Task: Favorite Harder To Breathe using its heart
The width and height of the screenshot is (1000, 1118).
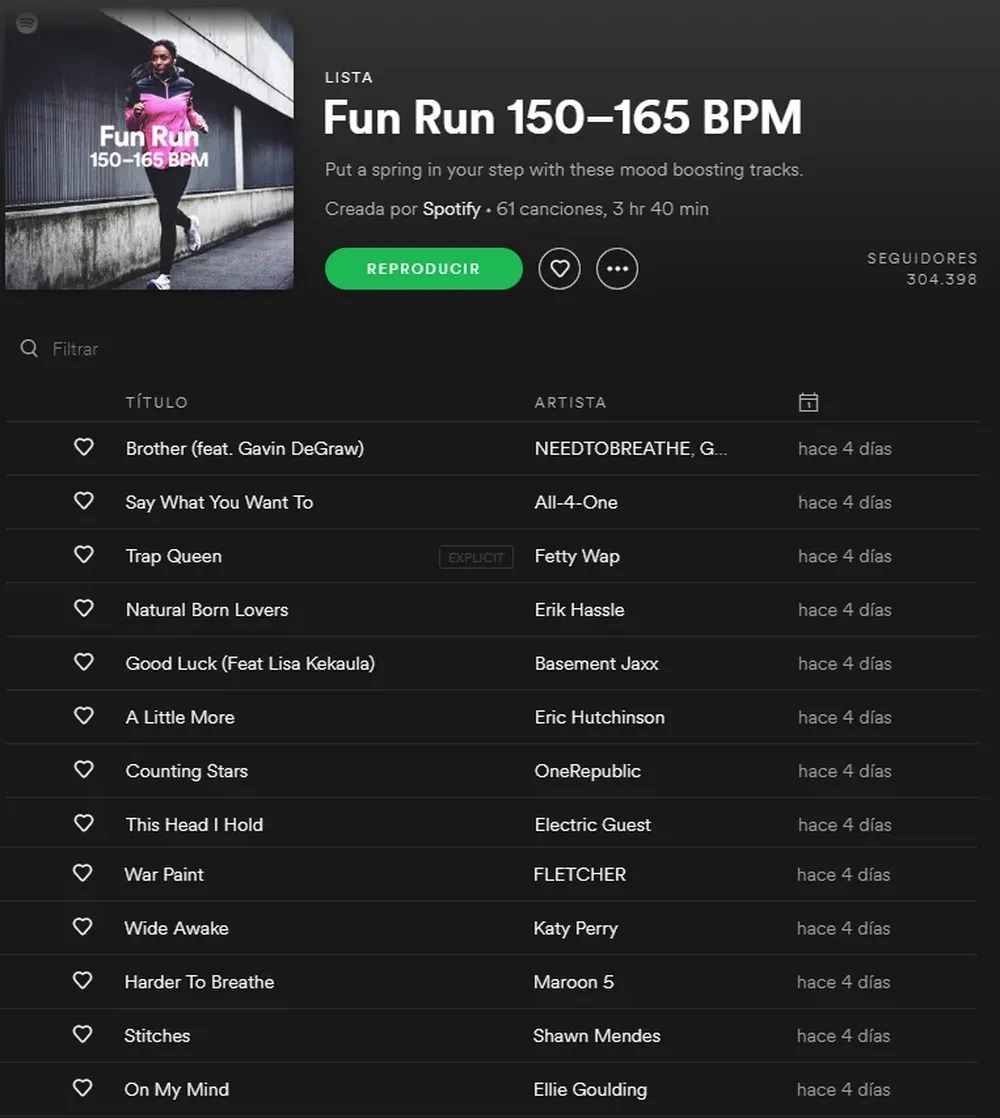Action: click(x=83, y=981)
